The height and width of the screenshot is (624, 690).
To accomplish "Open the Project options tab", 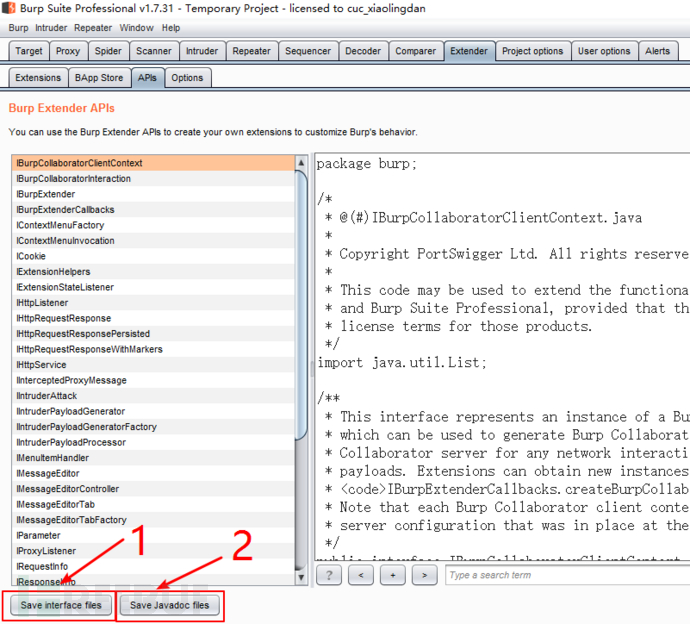I will (532, 51).
